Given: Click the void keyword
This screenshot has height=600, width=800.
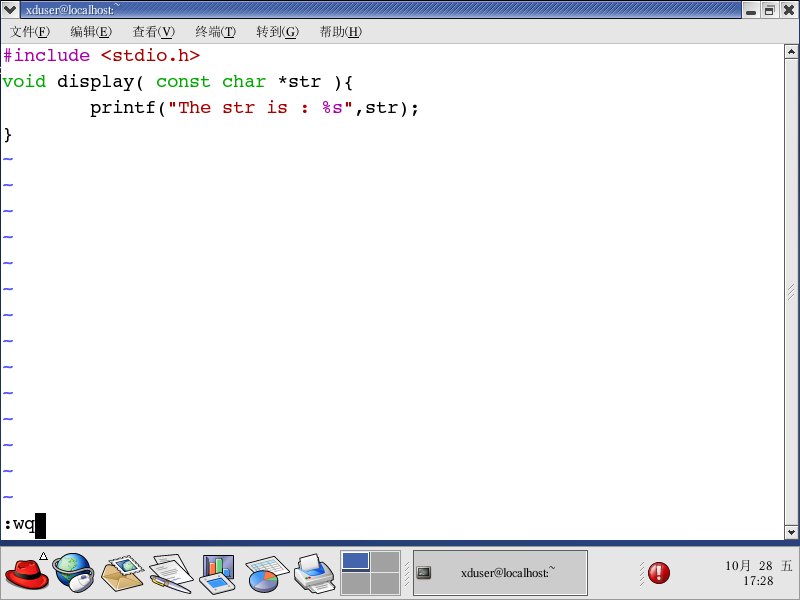Looking at the screenshot, I should [x=24, y=82].
